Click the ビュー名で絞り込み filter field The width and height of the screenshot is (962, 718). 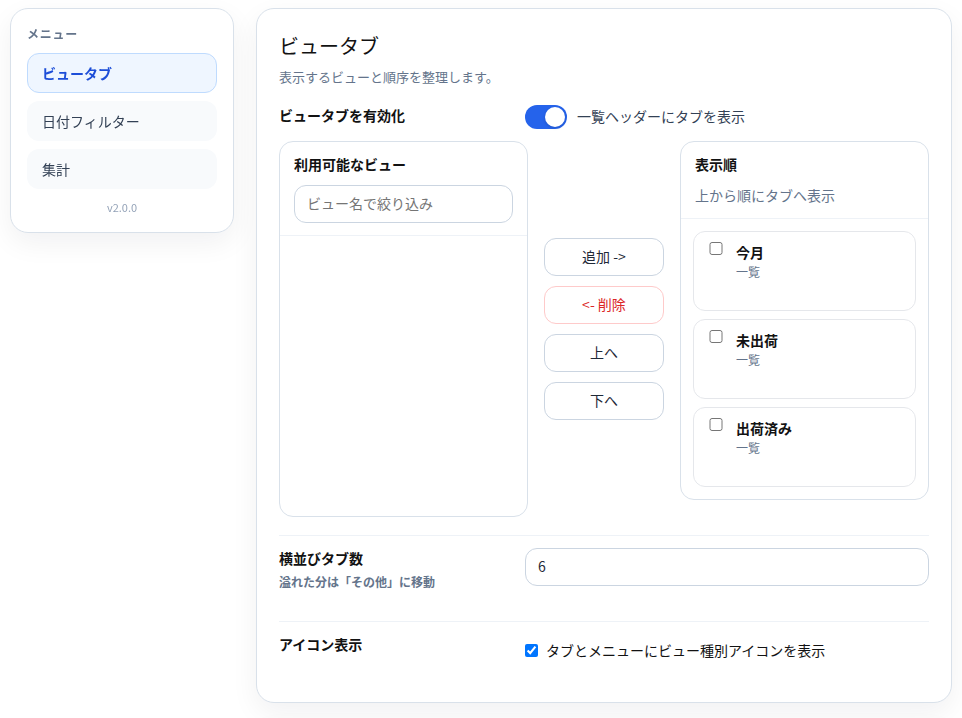click(x=403, y=204)
